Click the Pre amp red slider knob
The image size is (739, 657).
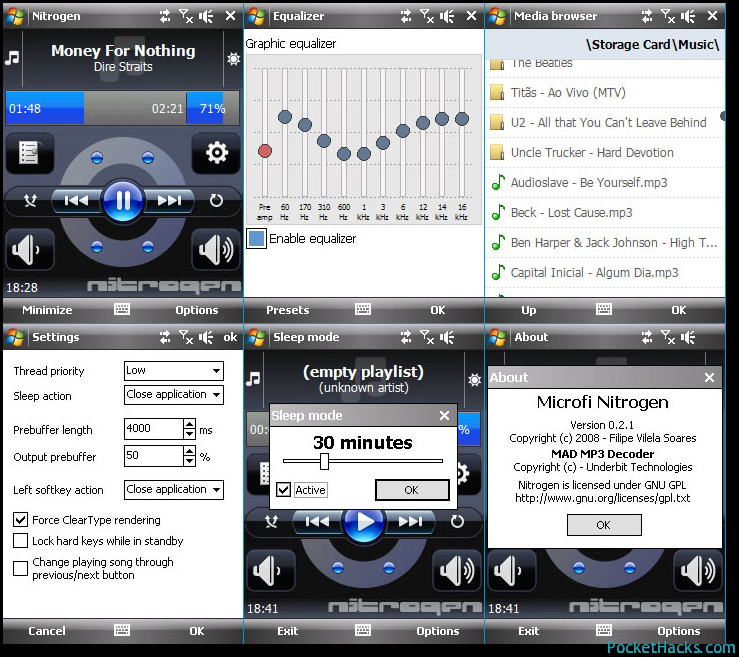265,151
